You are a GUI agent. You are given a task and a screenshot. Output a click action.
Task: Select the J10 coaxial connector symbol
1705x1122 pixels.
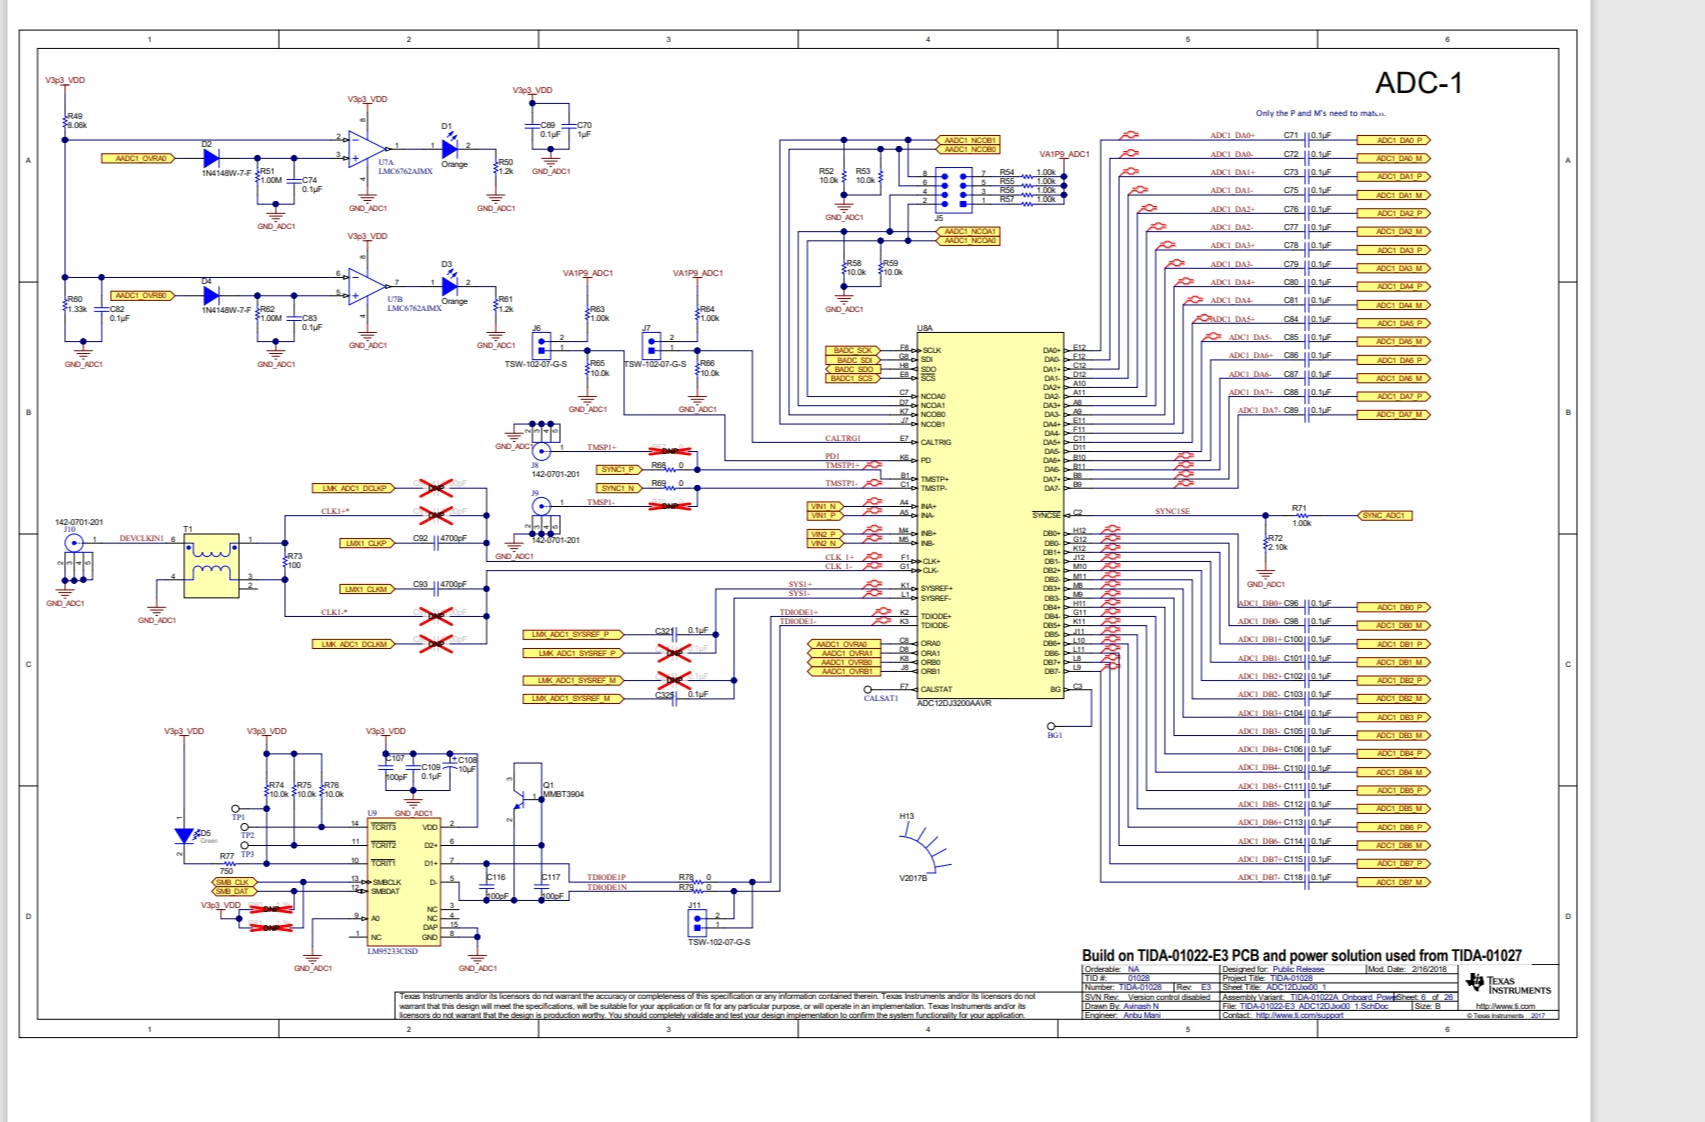[x=73, y=543]
